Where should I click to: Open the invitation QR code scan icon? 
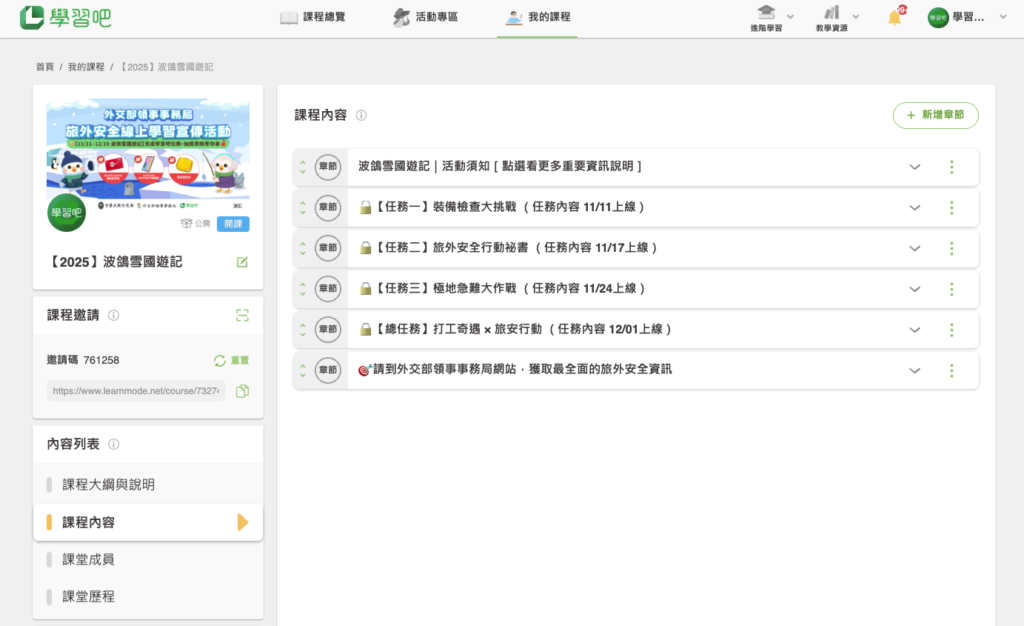click(x=242, y=315)
